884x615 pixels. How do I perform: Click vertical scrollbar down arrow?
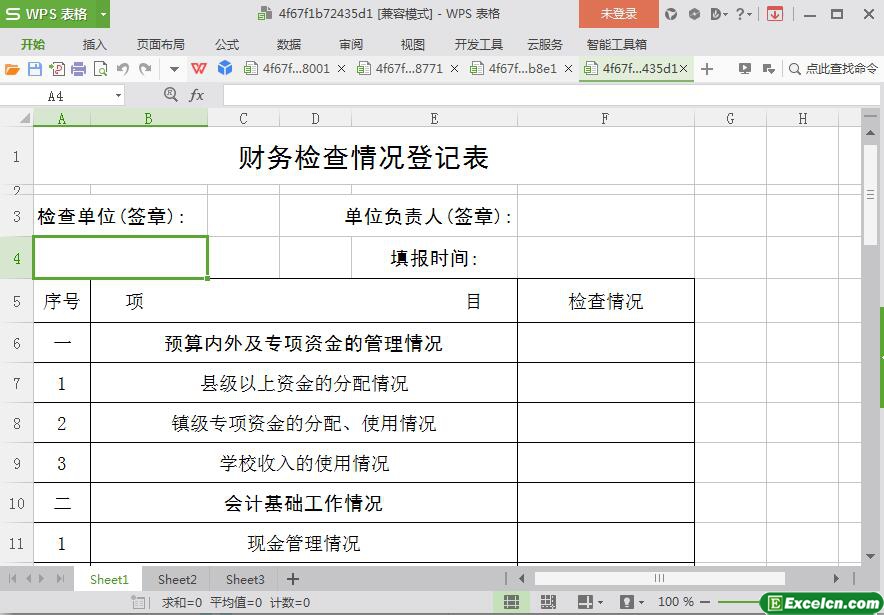coord(870,556)
